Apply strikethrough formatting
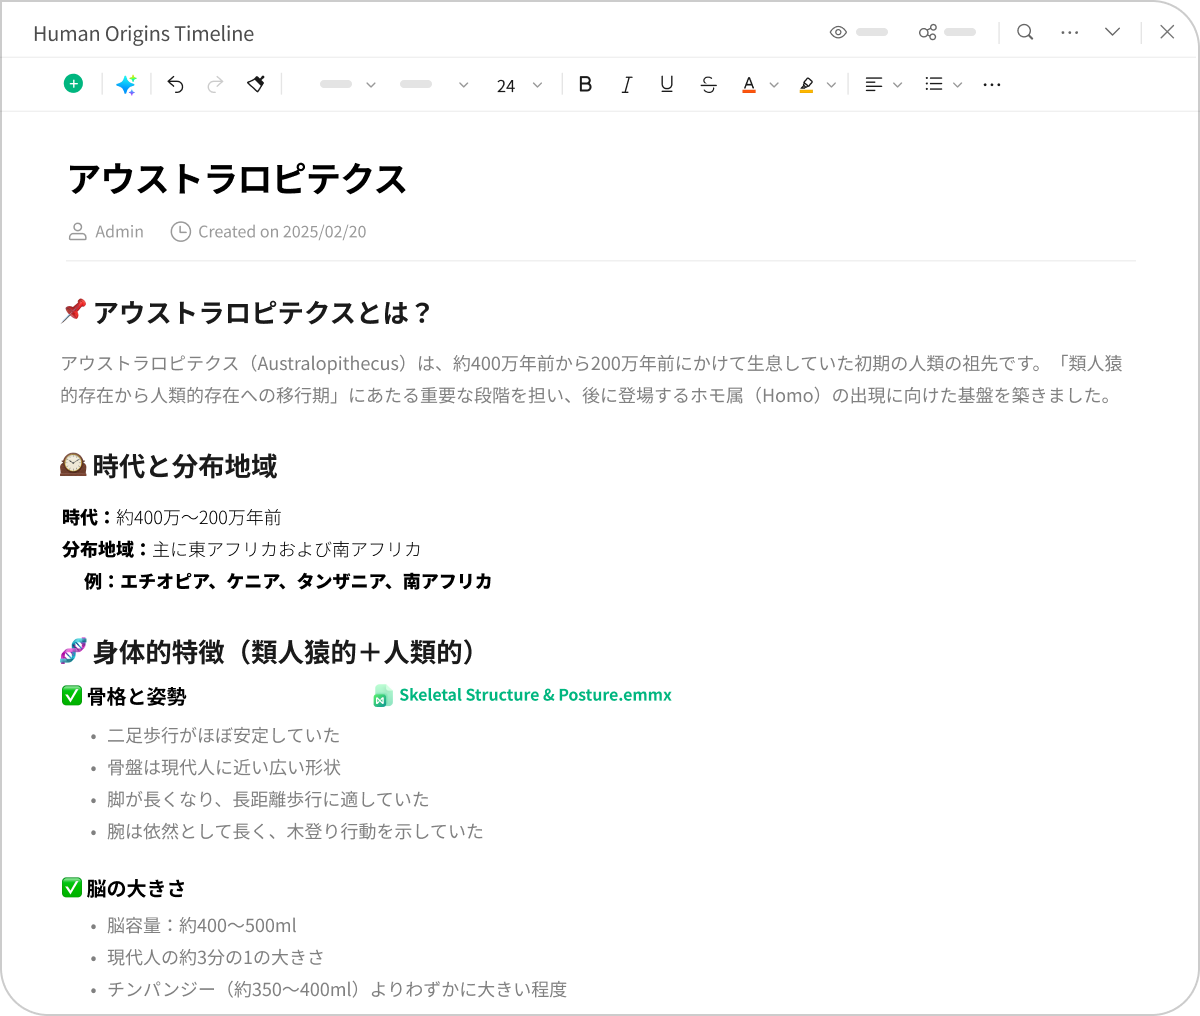This screenshot has height=1016, width=1200. [x=708, y=85]
